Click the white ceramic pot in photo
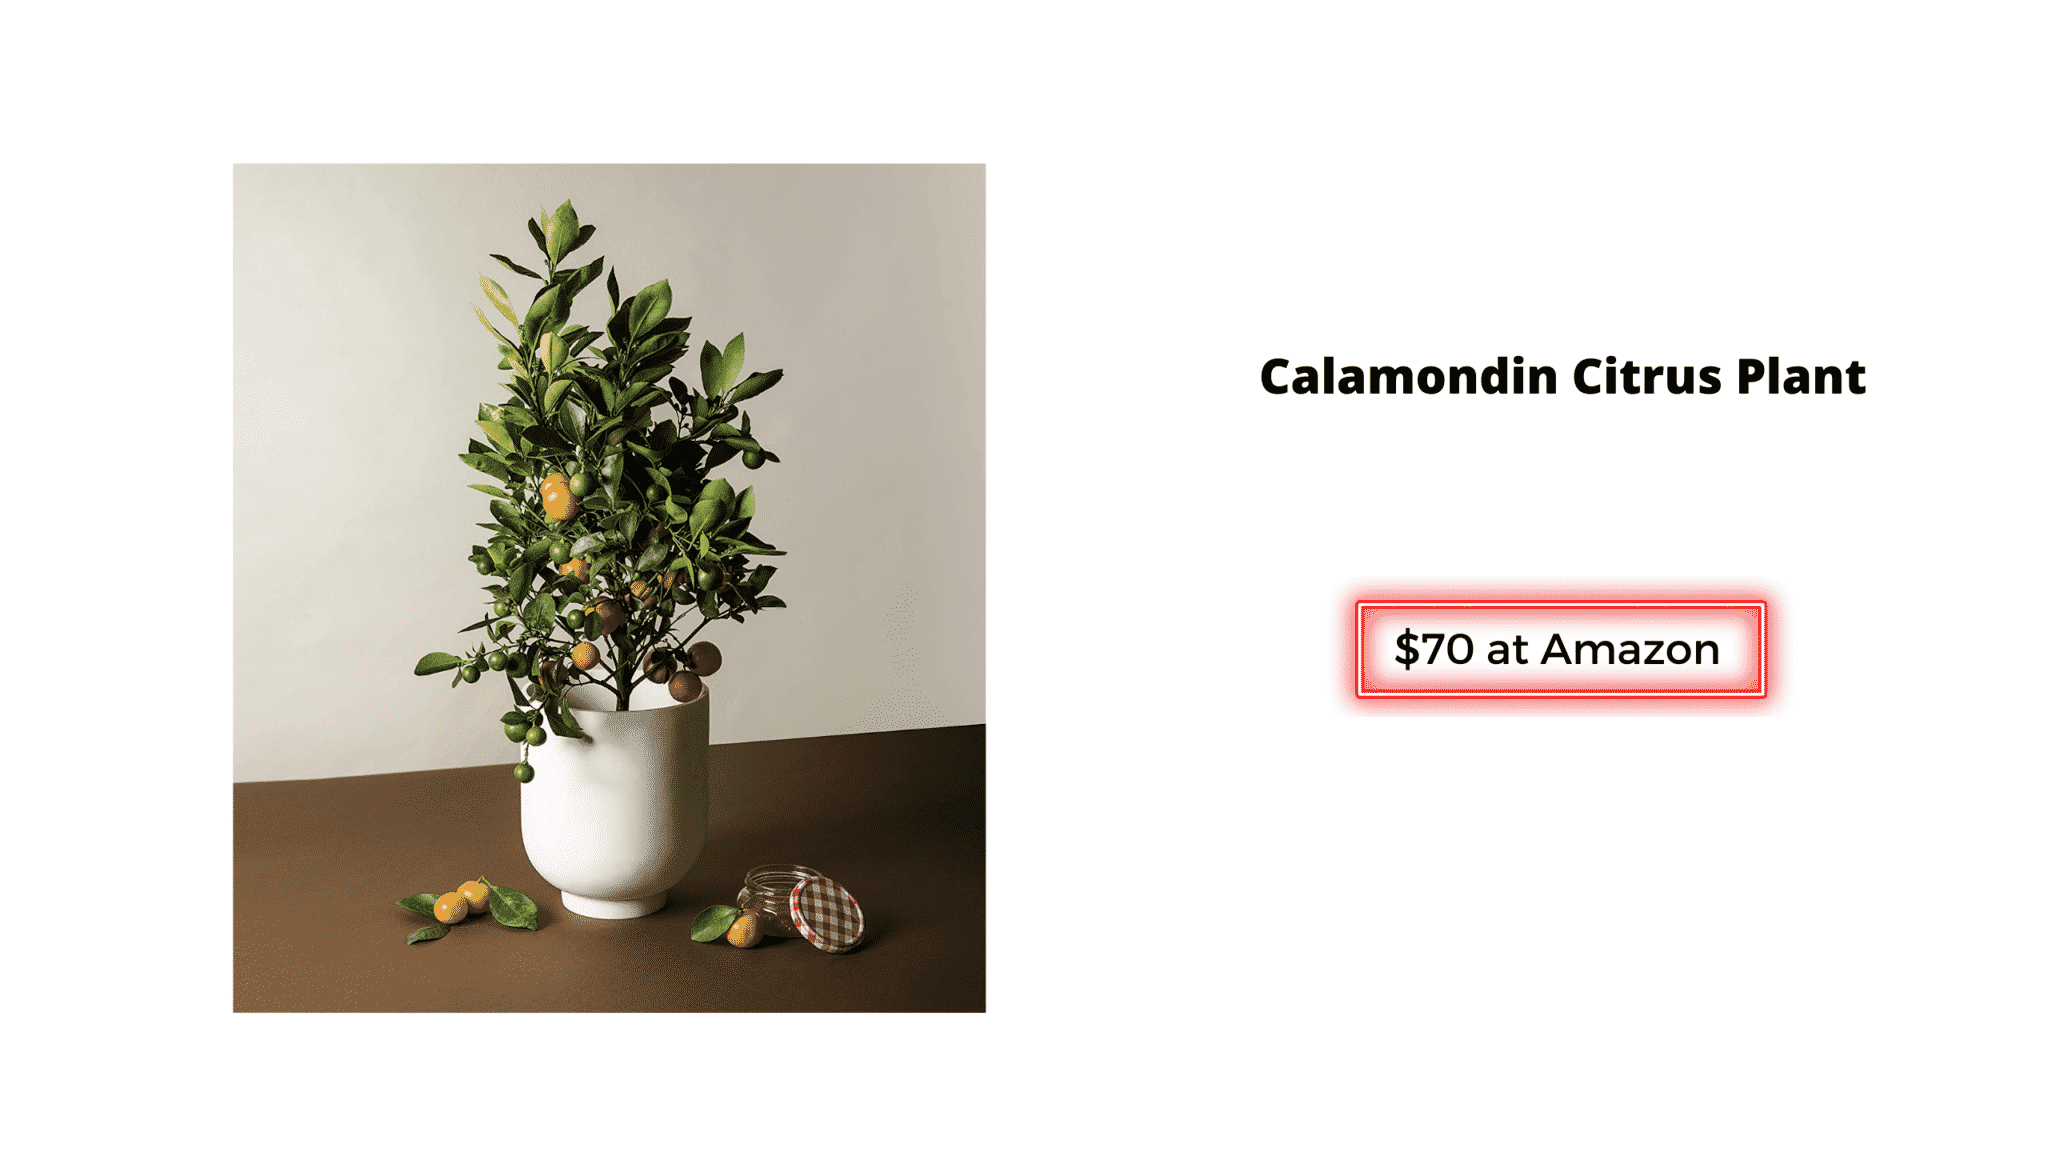Viewport: 2048px width, 1152px height. tap(615, 800)
